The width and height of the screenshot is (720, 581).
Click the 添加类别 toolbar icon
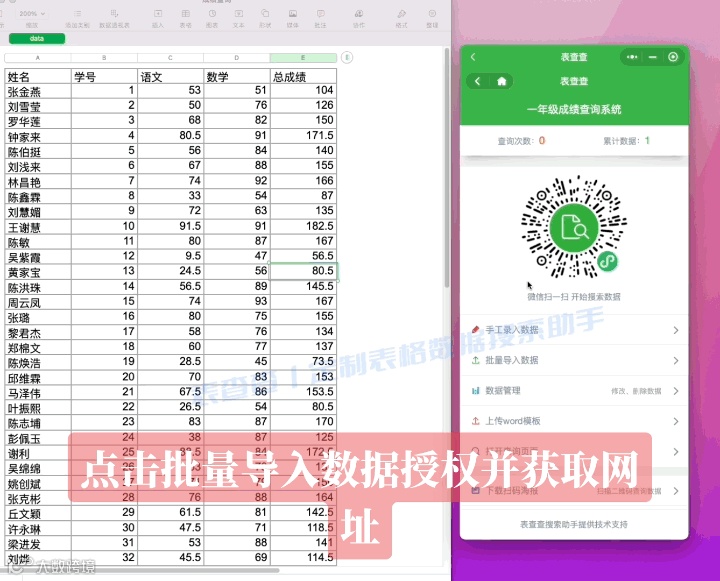coord(77,14)
